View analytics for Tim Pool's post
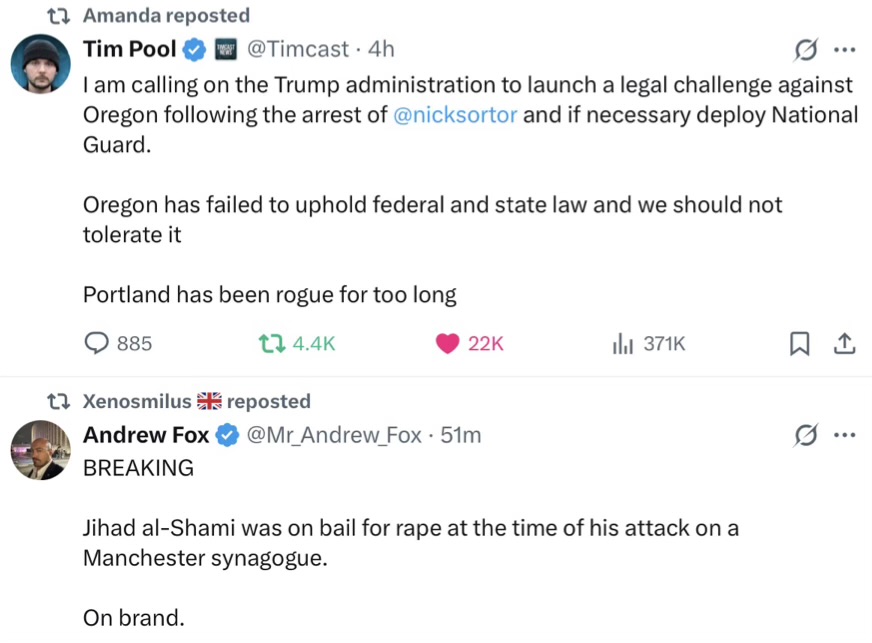 click(622, 343)
